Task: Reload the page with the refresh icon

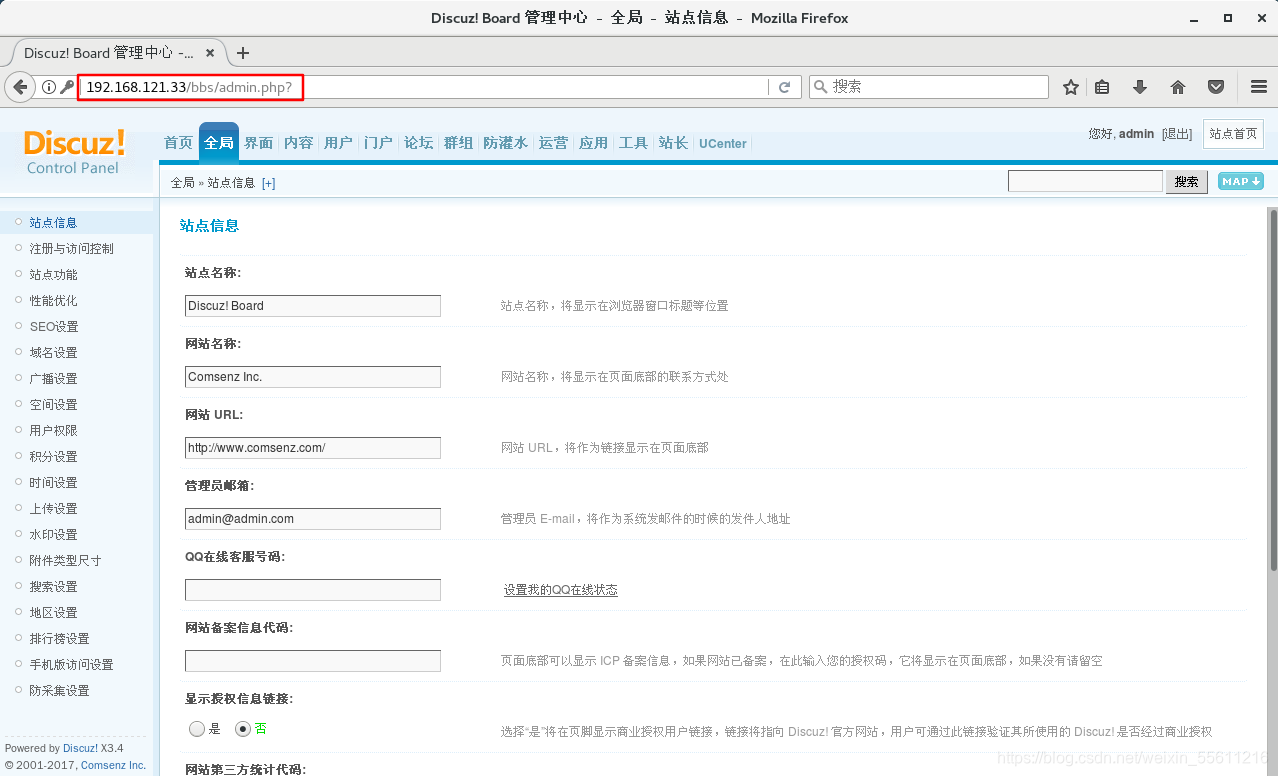Action: (785, 87)
